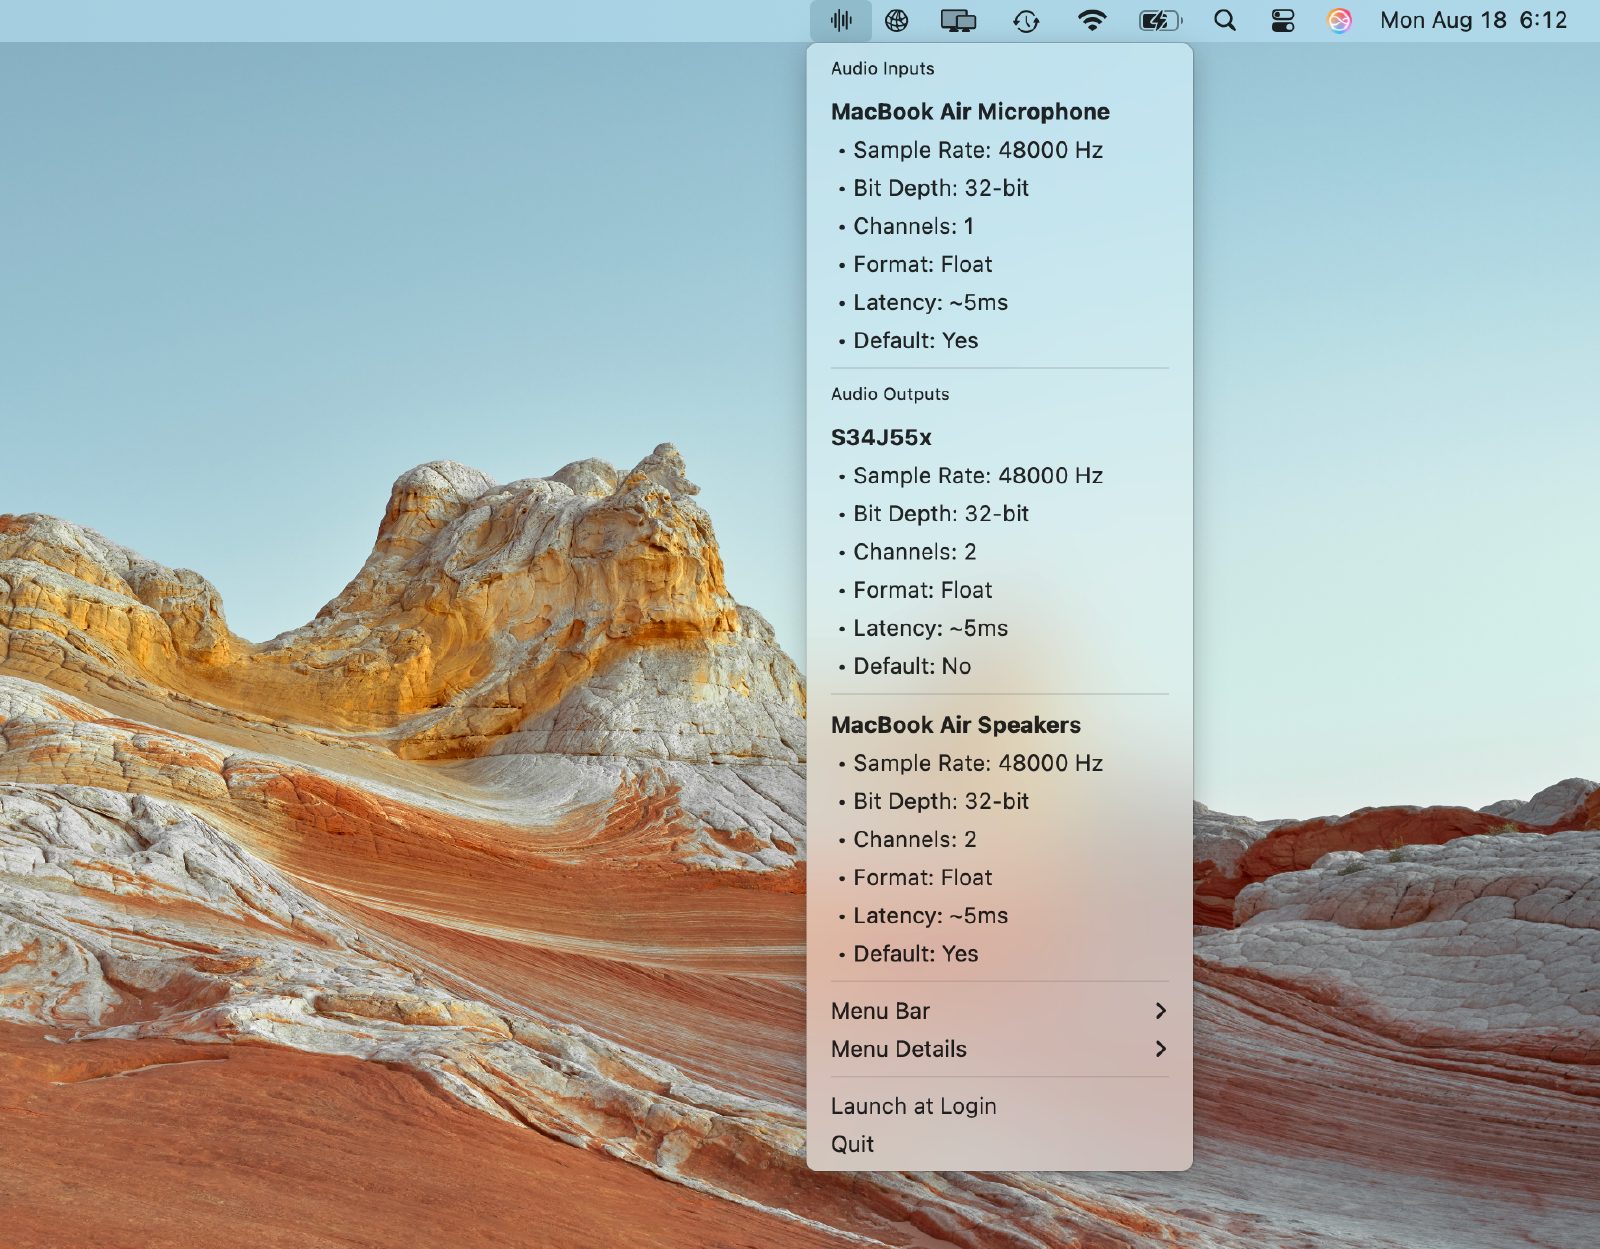Screen dimensions: 1600x1249
Task: Click microphone Bit Depth: 32-bit row
Action: 999,188
